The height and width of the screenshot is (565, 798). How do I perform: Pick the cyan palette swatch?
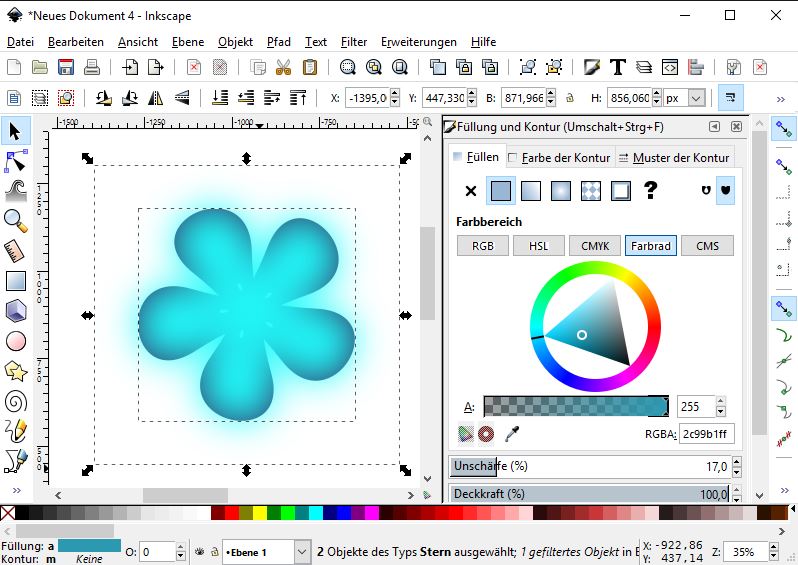tap(316, 513)
